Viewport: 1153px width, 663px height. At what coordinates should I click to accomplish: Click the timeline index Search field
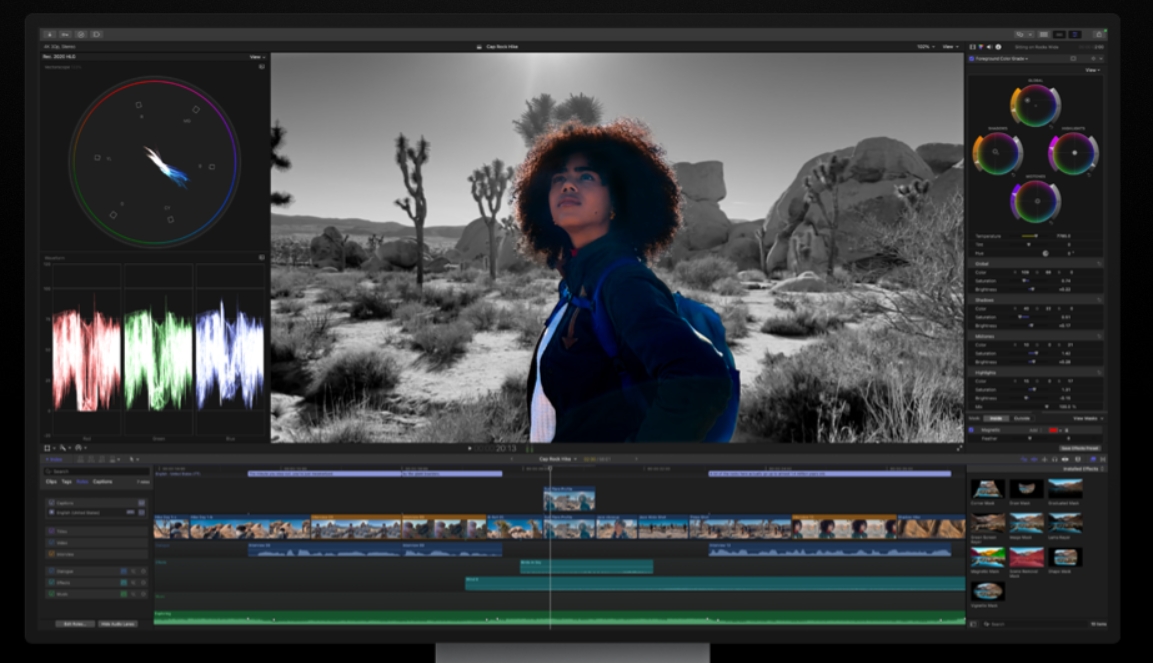click(x=97, y=471)
